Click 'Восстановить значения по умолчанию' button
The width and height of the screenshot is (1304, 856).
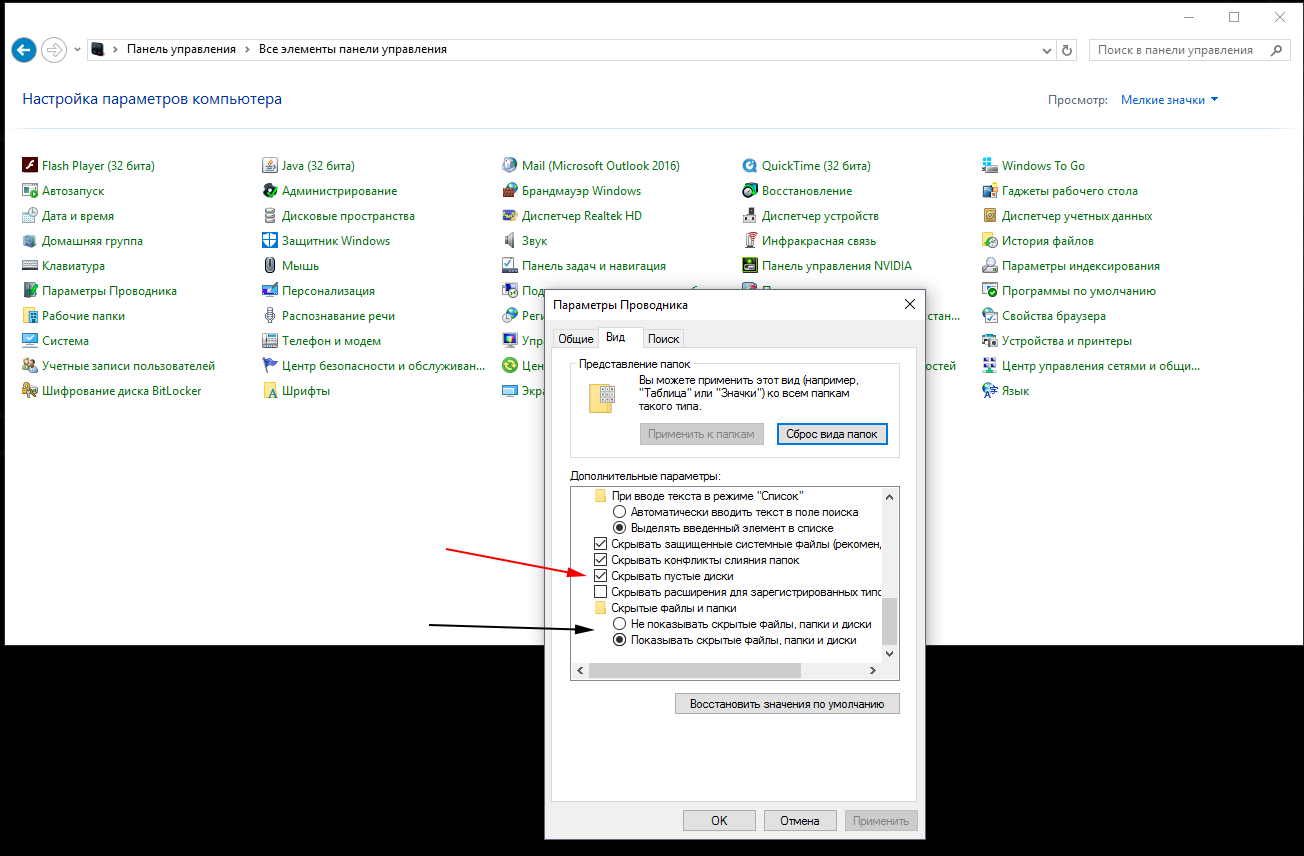[x=787, y=704]
